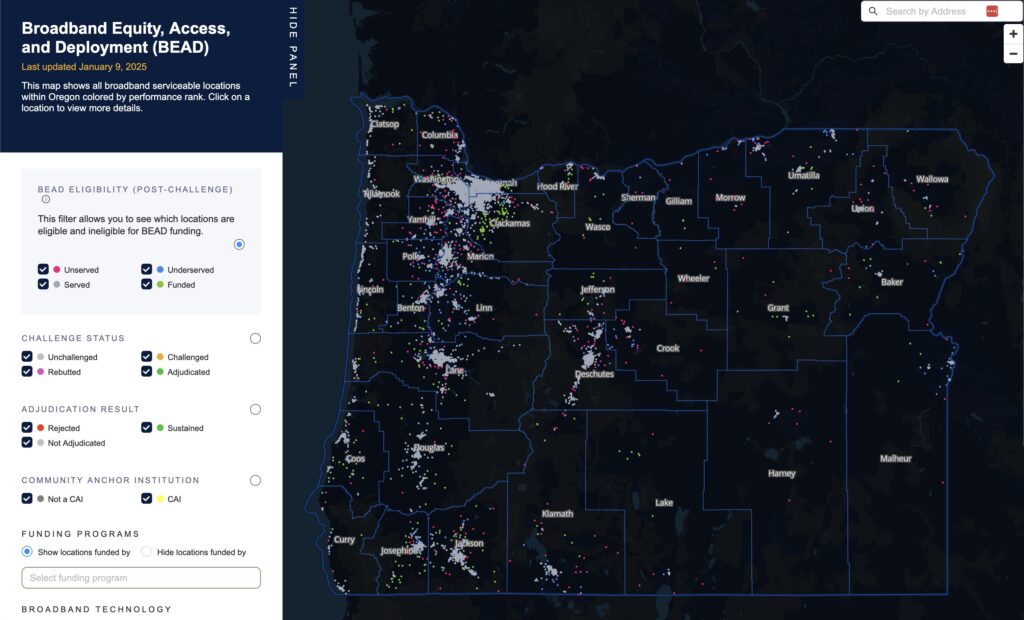
Task: Open the Select funding program dropdown
Action: 140,577
